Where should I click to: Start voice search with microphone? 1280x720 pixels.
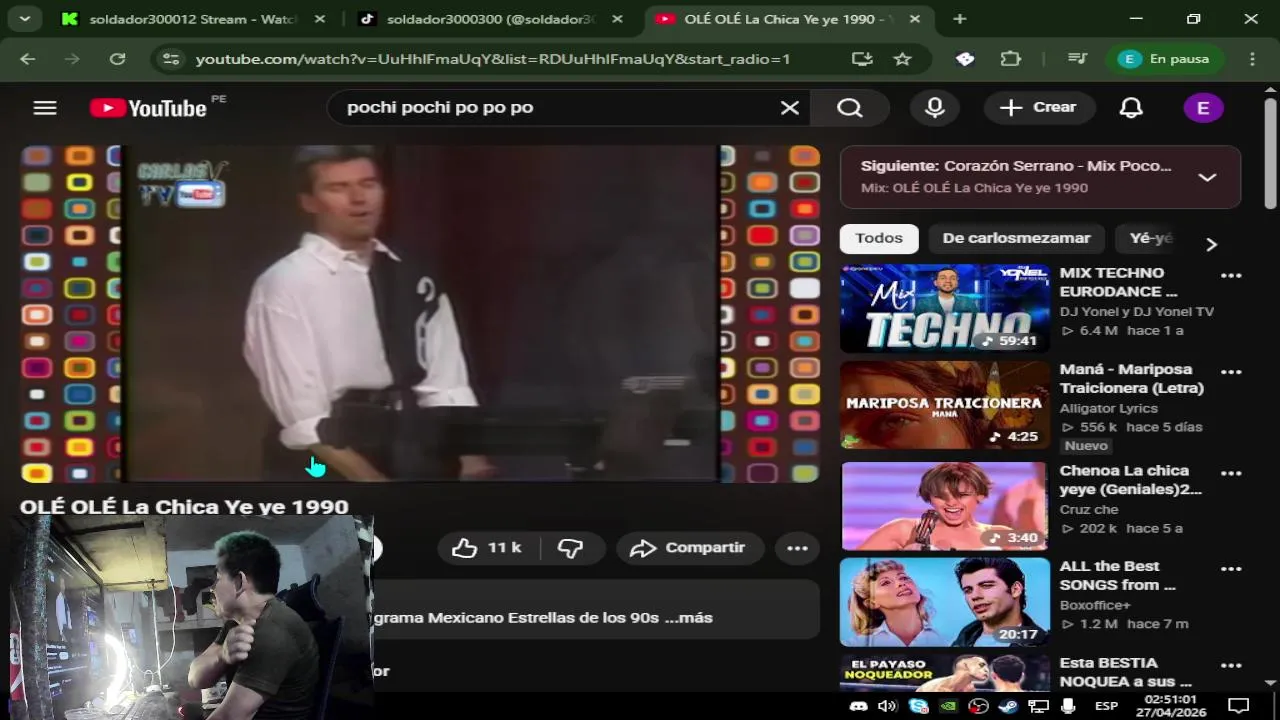tap(935, 108)
